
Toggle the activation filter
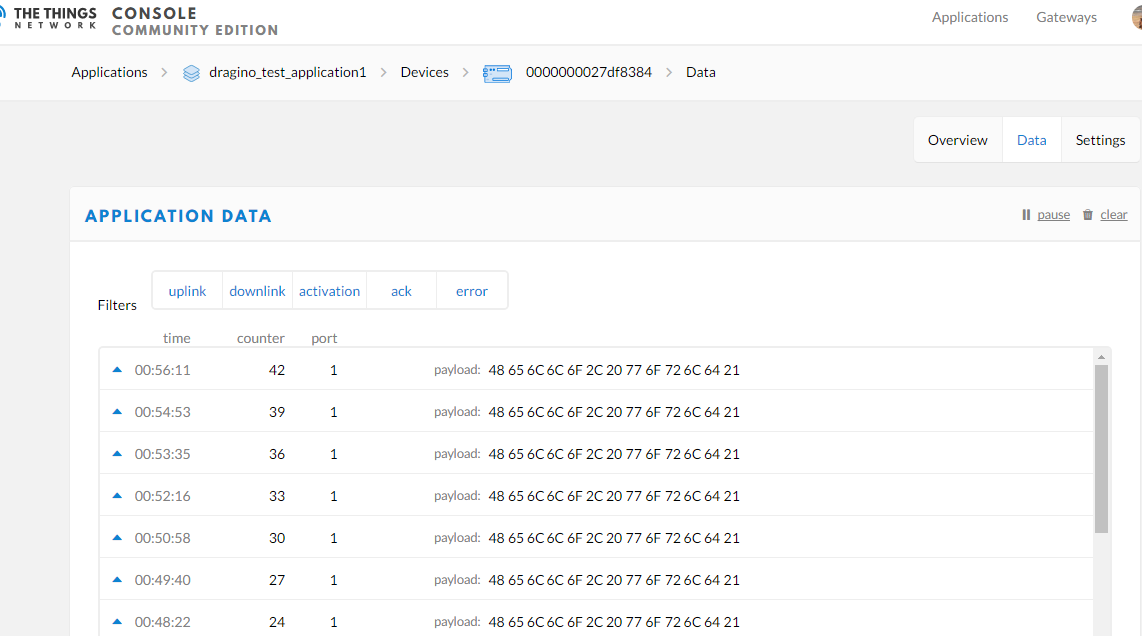pos(329,291)
